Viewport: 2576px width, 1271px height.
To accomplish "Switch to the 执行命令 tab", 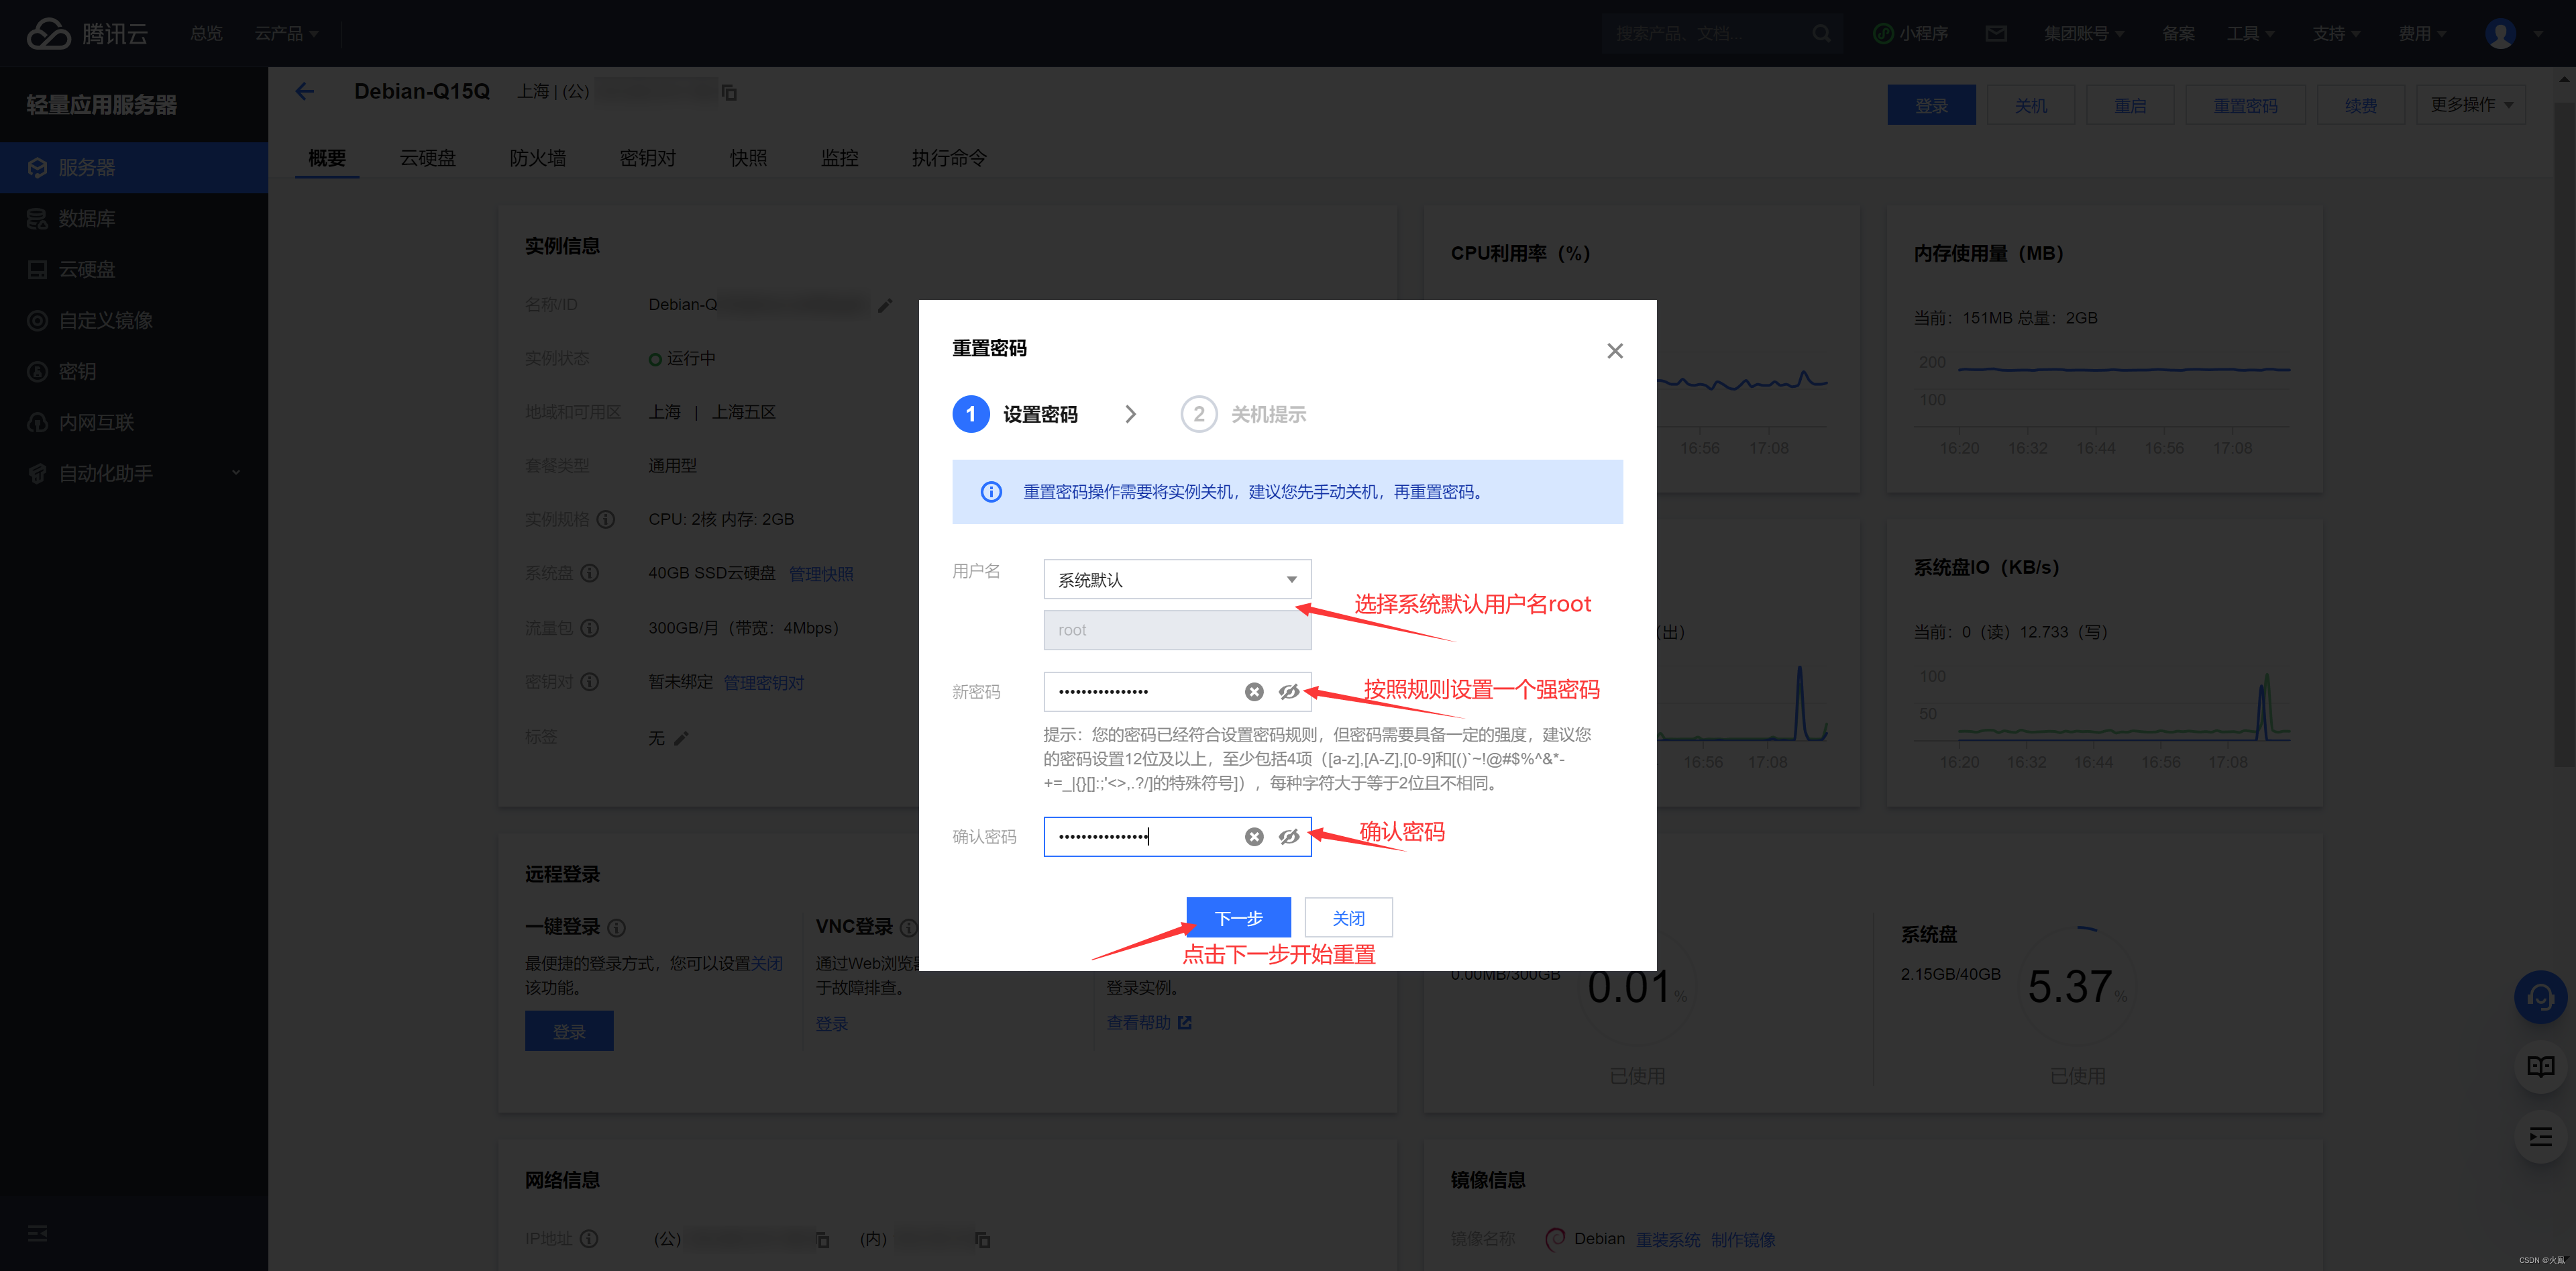I will pos(949,158).
